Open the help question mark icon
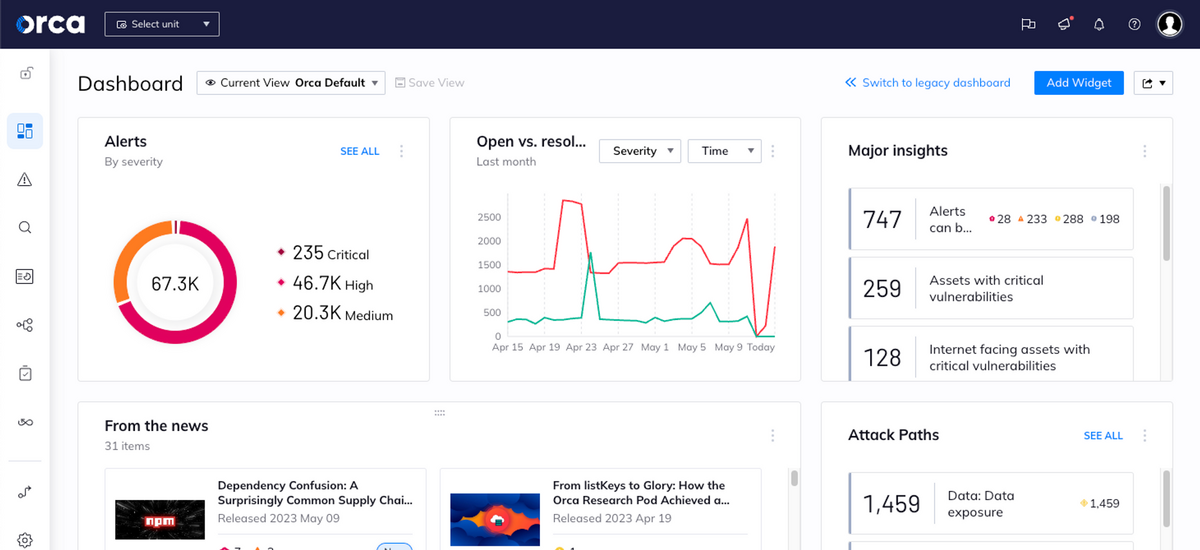 pos(1134,24)
